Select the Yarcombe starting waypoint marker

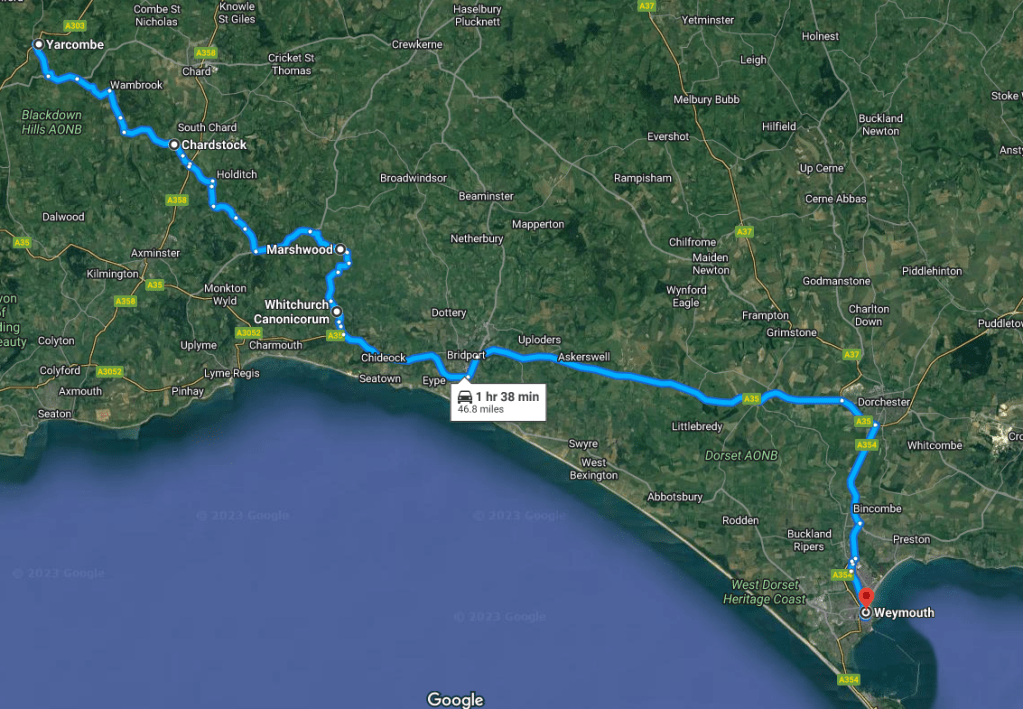[38, 44]
